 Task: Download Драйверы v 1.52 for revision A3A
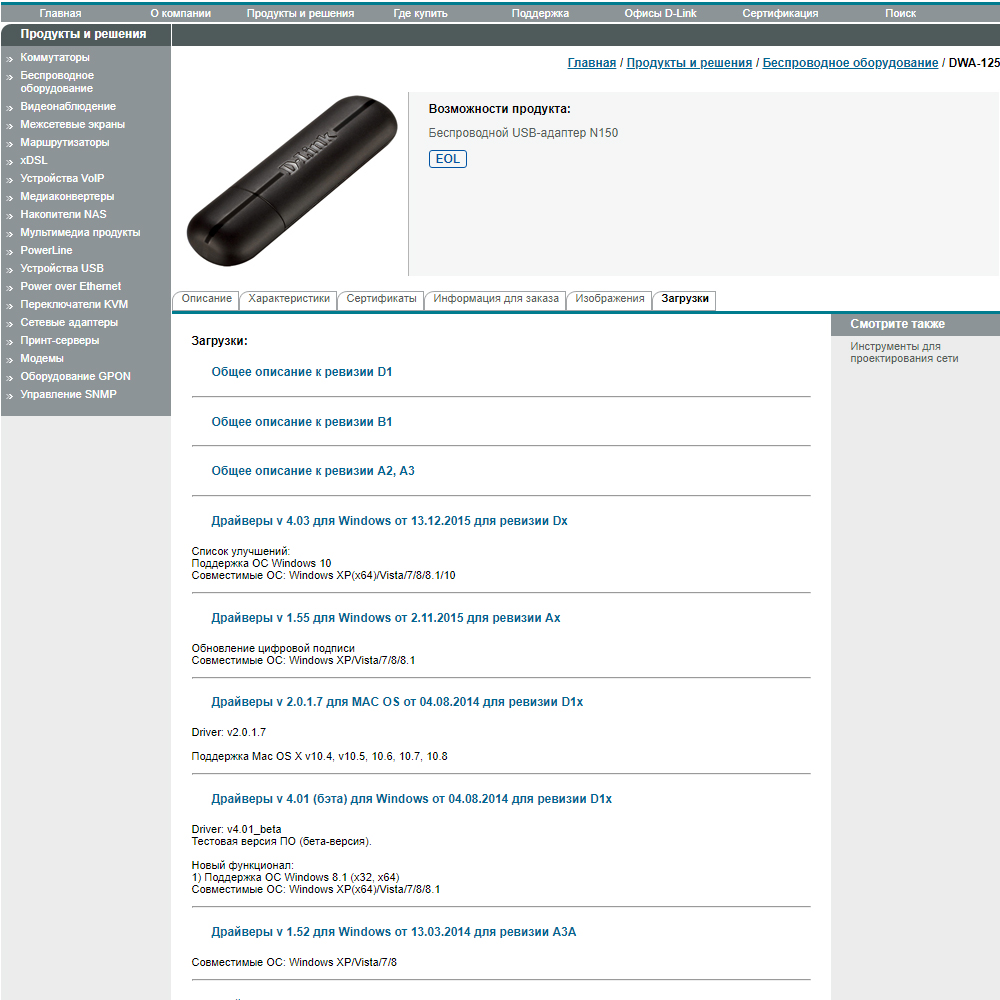(x=393, y=932)
